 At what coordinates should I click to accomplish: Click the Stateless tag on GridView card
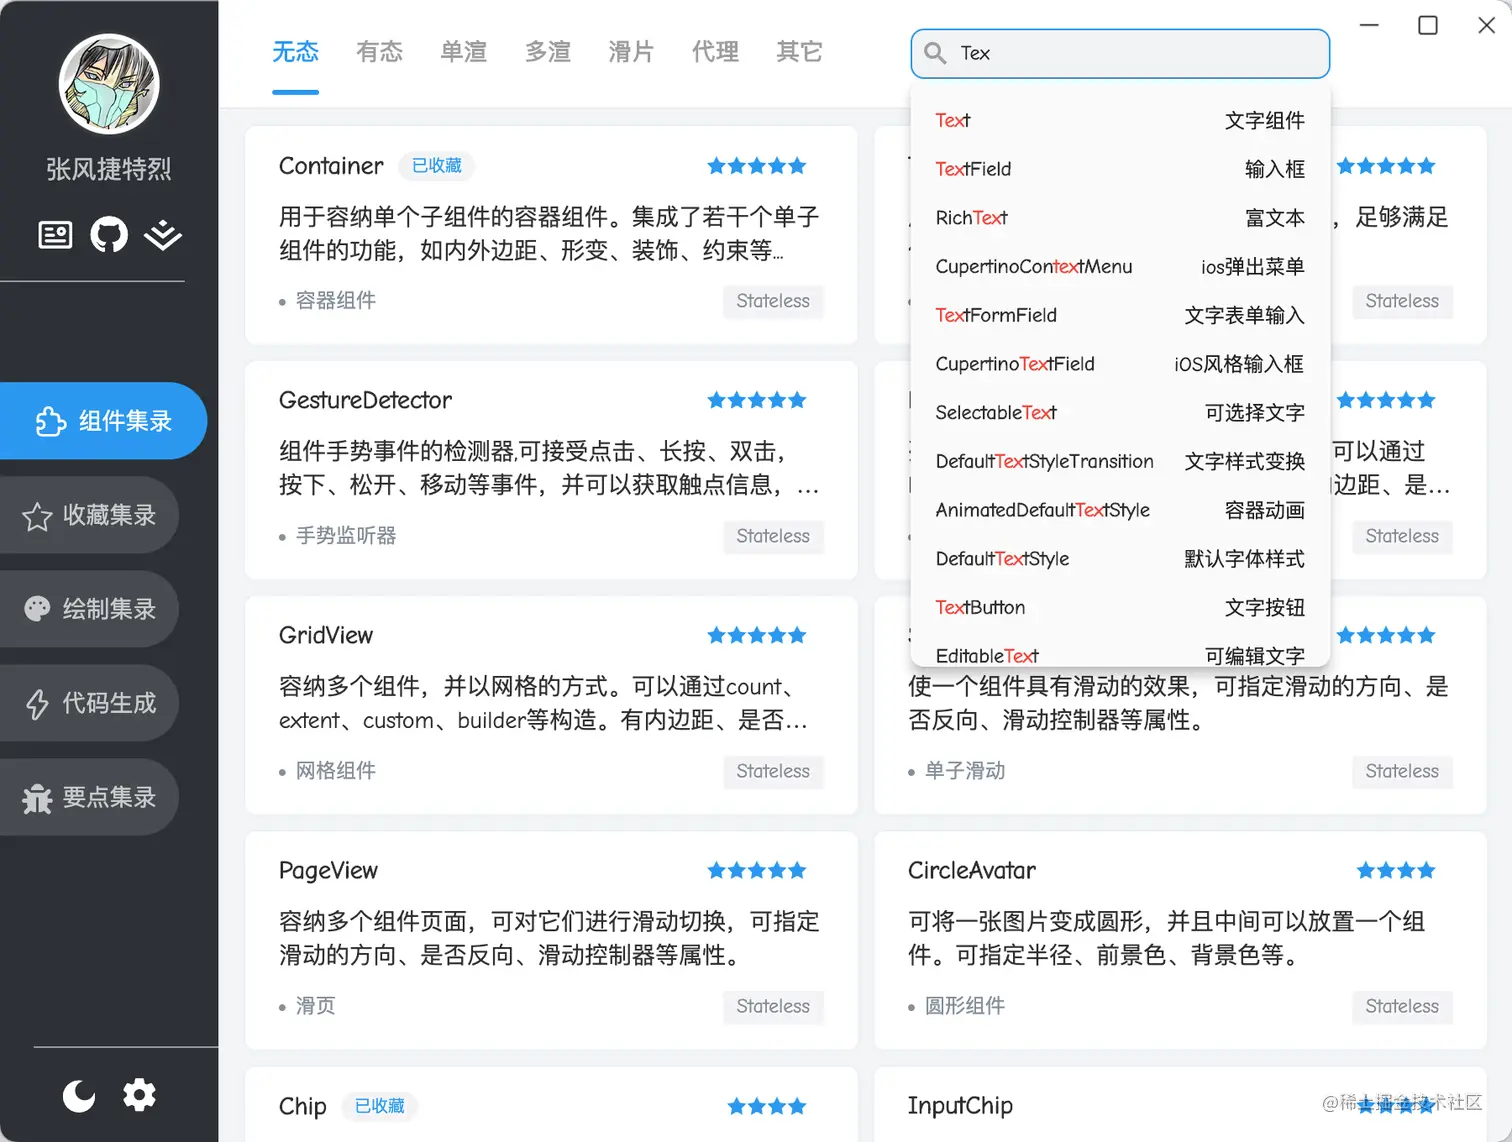pos(772,771)
